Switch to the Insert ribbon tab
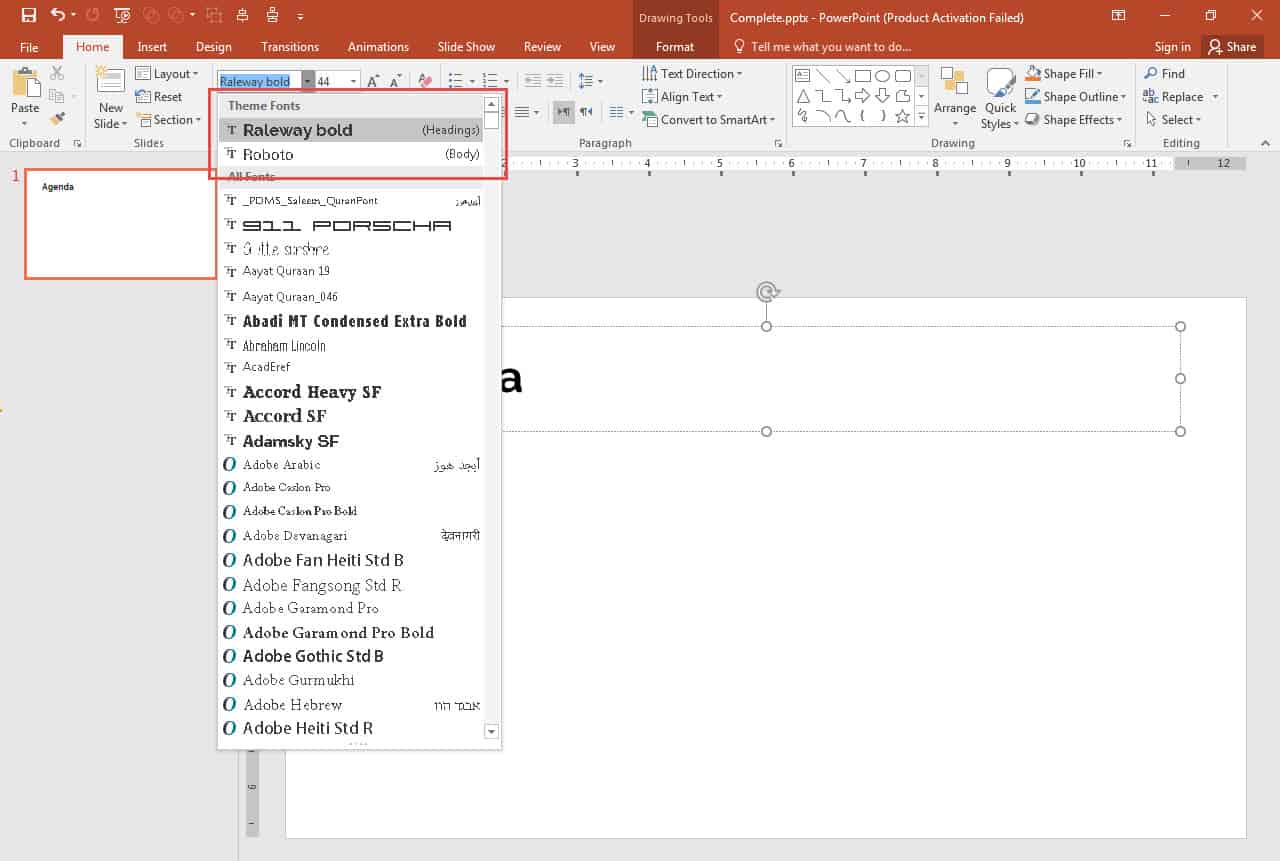The height and width of the screenshot is (861, 1280). [152, 46]
